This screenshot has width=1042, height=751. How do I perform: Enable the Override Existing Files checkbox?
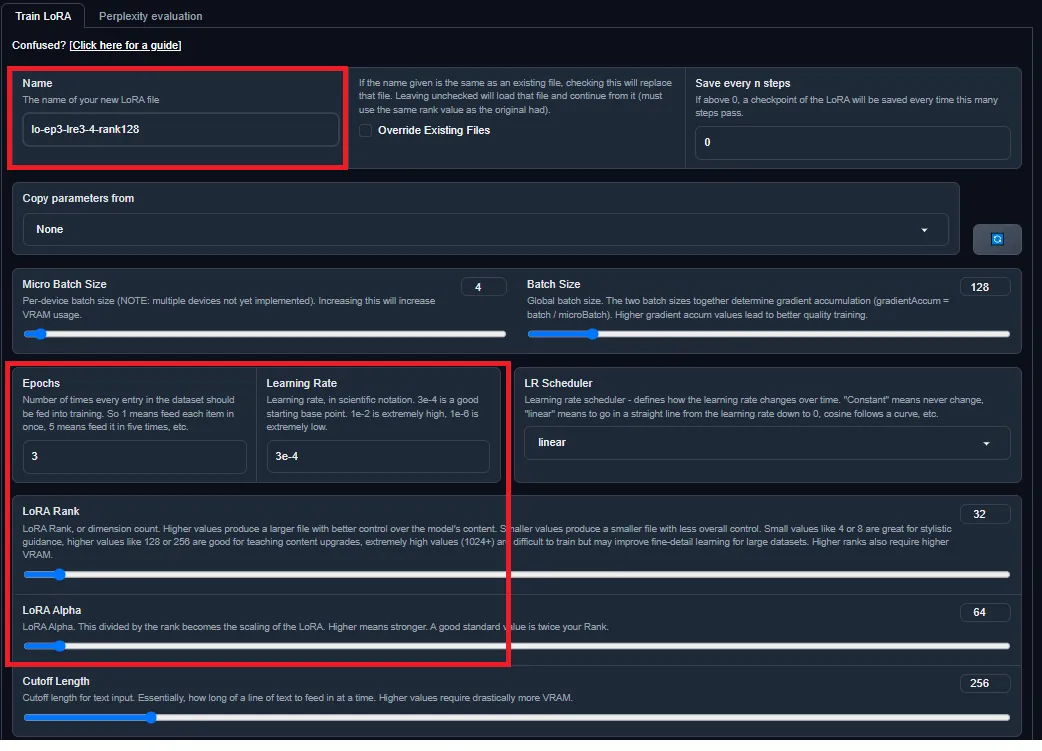365,130
